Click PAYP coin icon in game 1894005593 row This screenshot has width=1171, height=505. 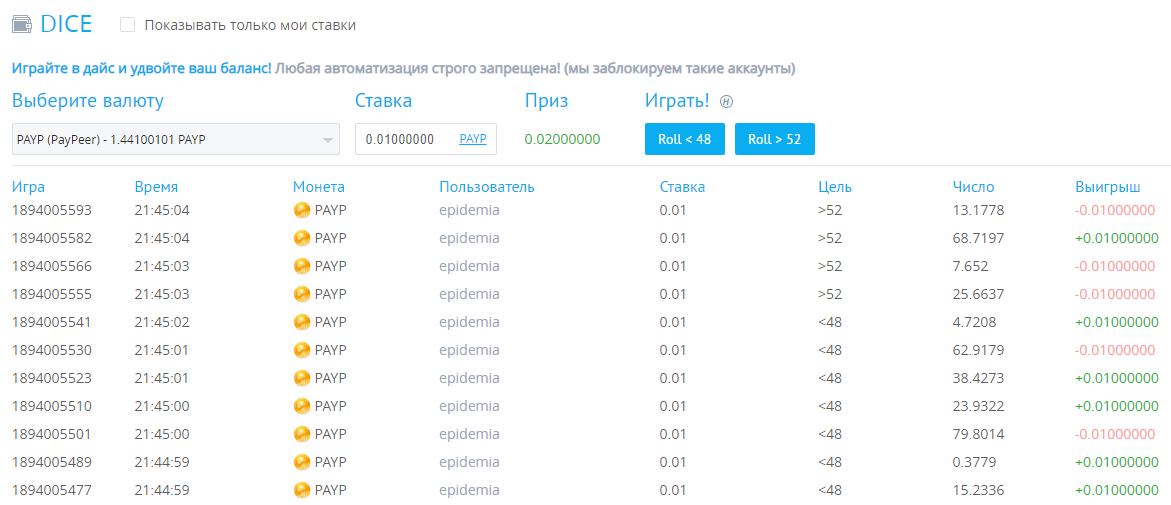tap(302, 210)
